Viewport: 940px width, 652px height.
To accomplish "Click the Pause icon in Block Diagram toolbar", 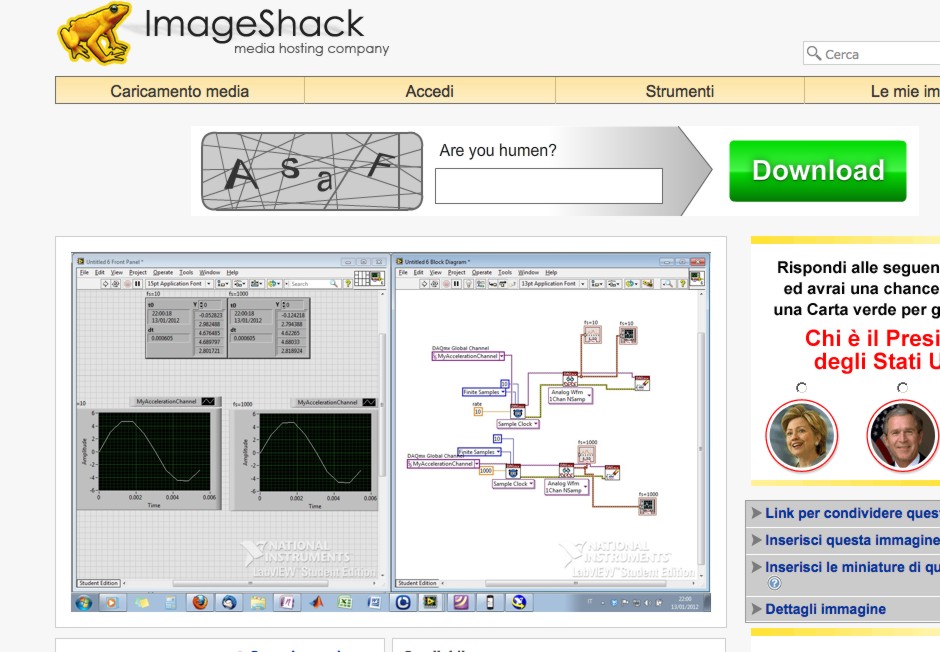I will tap(456, 284).
